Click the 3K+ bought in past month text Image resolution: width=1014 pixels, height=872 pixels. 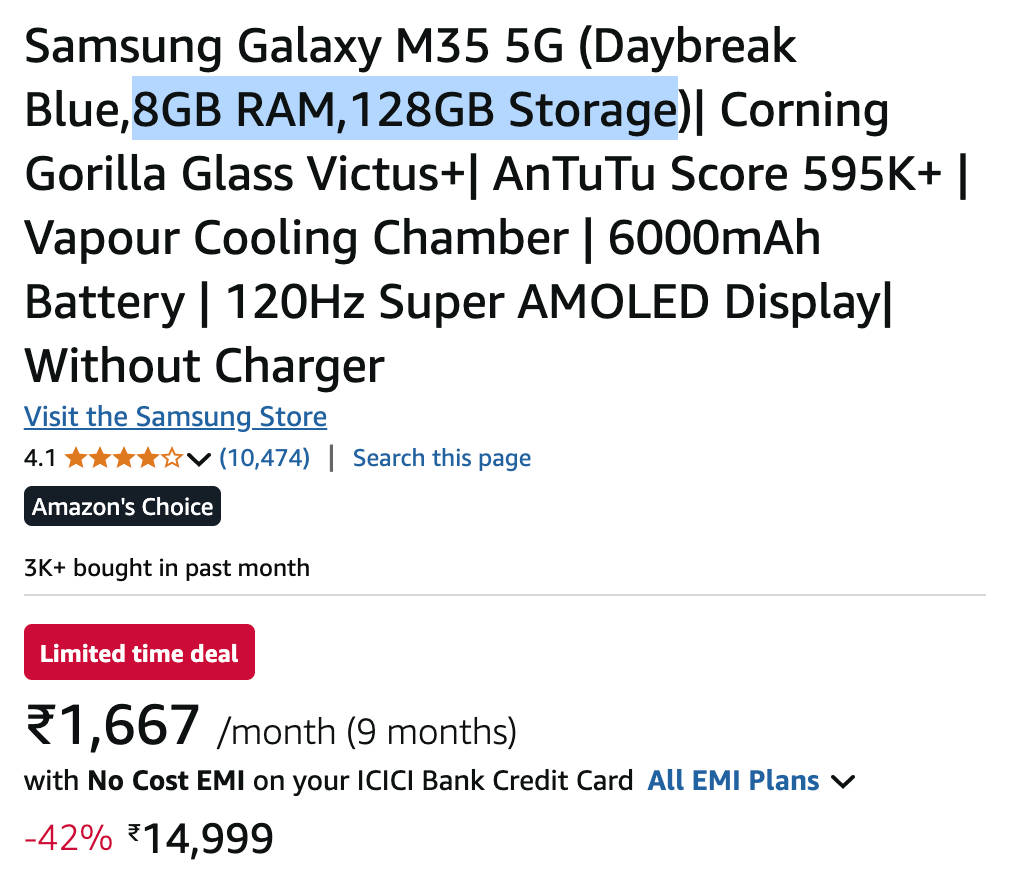click(x=167, y=568)
